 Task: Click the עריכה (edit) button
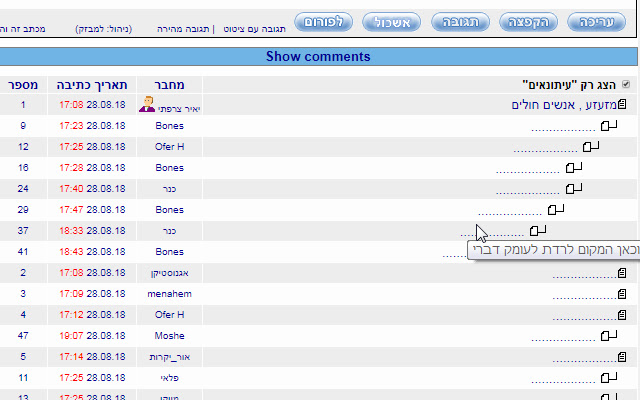point(602,21)
